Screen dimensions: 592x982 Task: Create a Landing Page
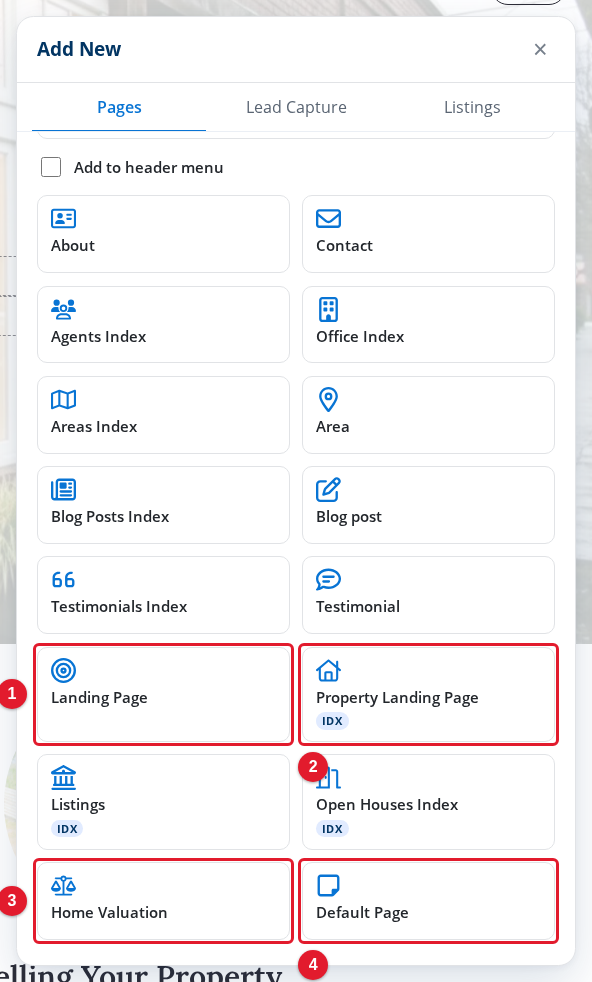coord(164,695)
